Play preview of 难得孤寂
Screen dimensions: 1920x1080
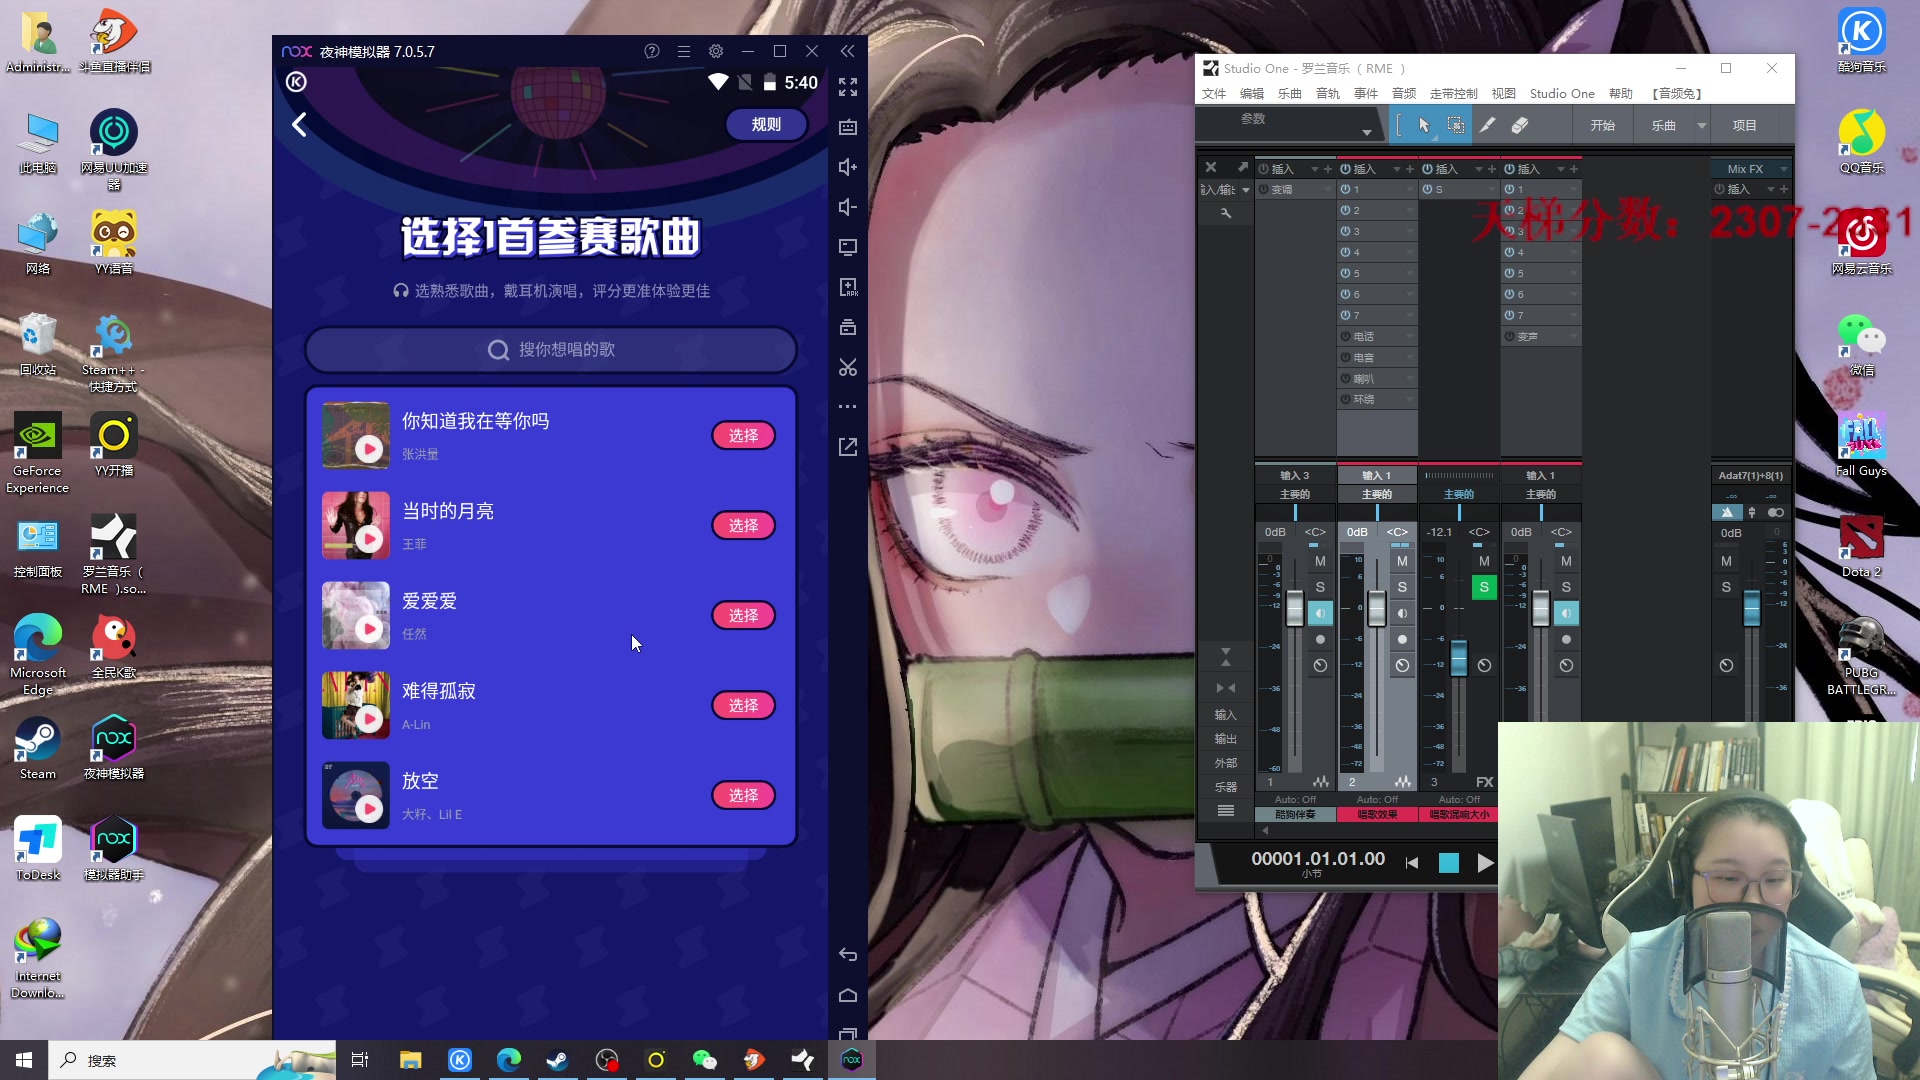pyautogui.click(x=369, y=719)
